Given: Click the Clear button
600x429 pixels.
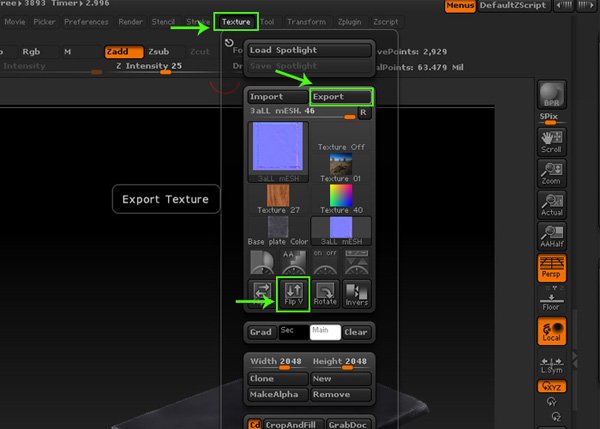Looking at the screenshot, I should tap(356, 332).
